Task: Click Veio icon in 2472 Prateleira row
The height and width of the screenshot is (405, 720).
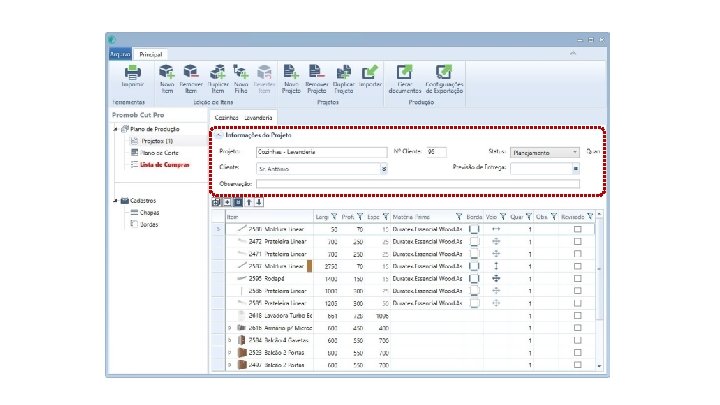Action: [x=496, y=241]
